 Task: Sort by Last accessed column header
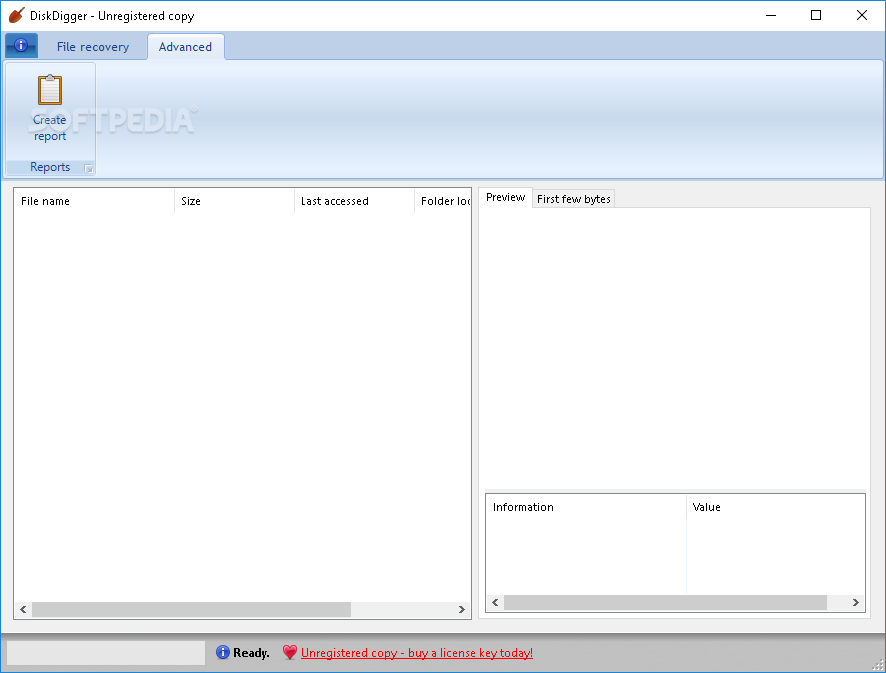[x=354, y=201]
